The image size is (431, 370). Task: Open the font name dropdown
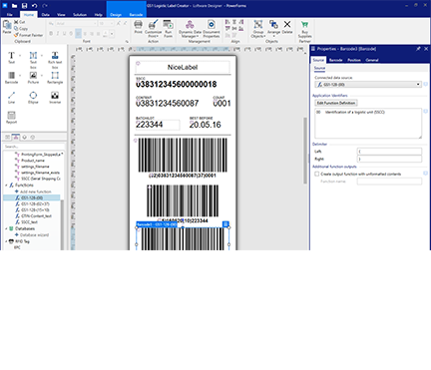coord(95,23)
